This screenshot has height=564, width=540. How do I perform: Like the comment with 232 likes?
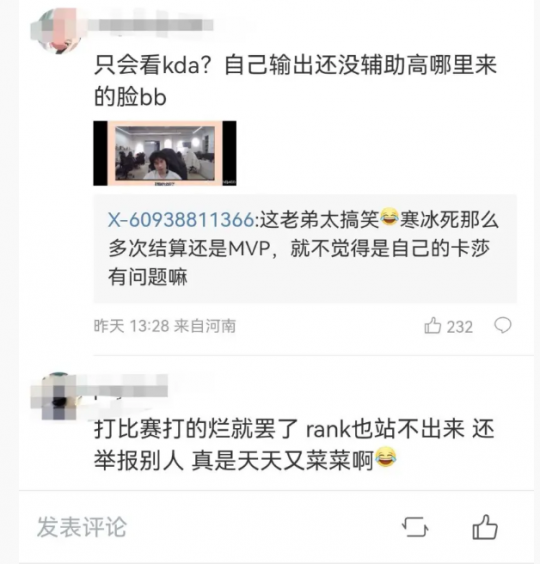click(433, 326)
